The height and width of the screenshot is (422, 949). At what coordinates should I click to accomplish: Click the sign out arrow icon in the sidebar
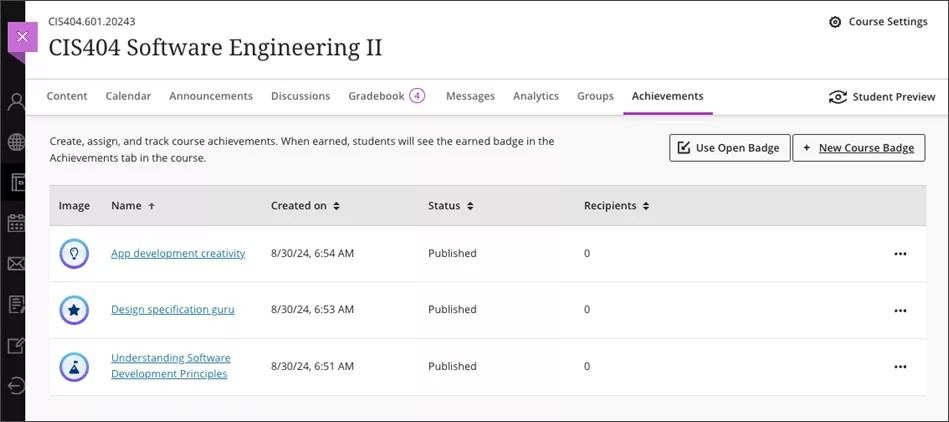pos(16,386)
